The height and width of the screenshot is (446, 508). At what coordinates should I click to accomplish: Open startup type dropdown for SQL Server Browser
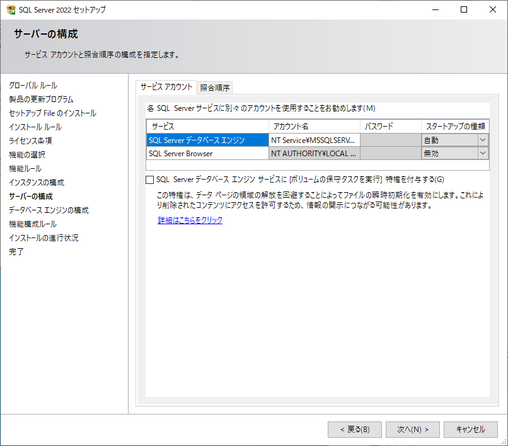point(483,153)
